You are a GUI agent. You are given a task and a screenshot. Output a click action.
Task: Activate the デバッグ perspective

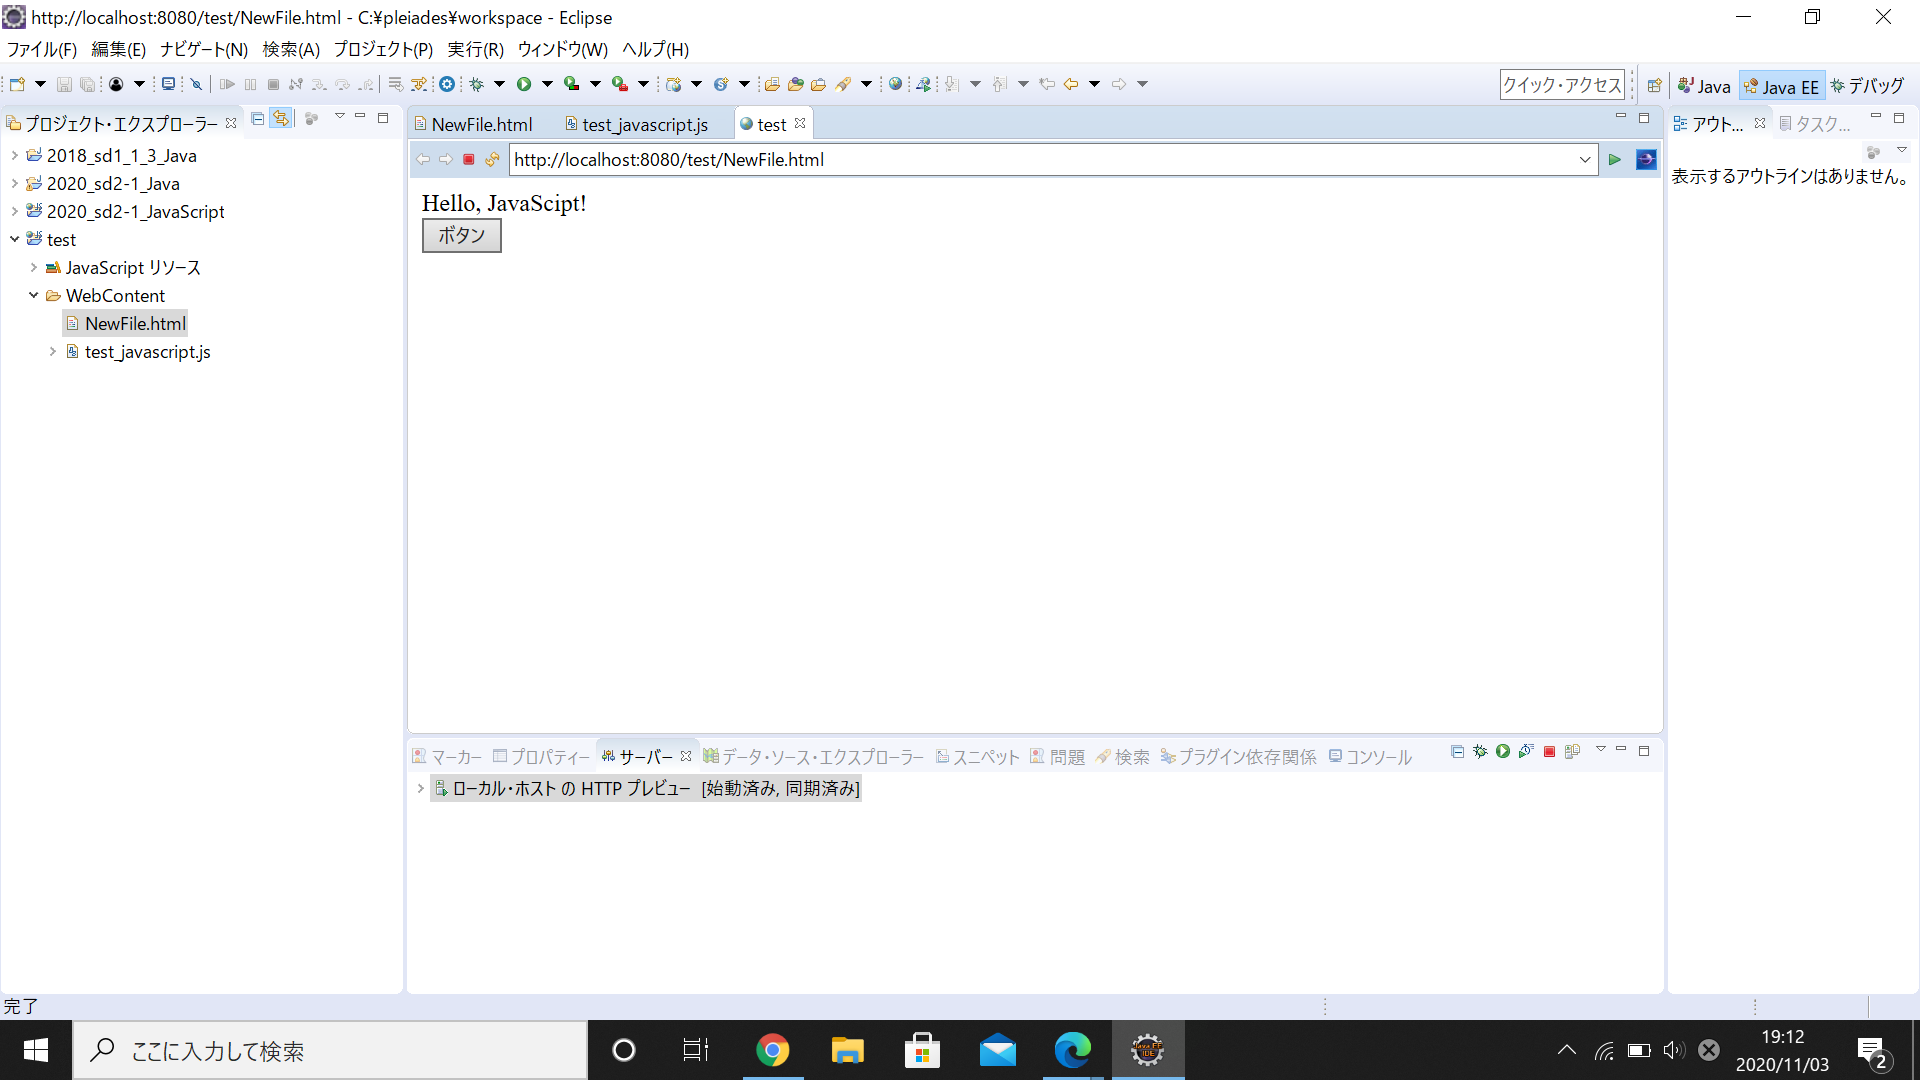(1869, 85)
